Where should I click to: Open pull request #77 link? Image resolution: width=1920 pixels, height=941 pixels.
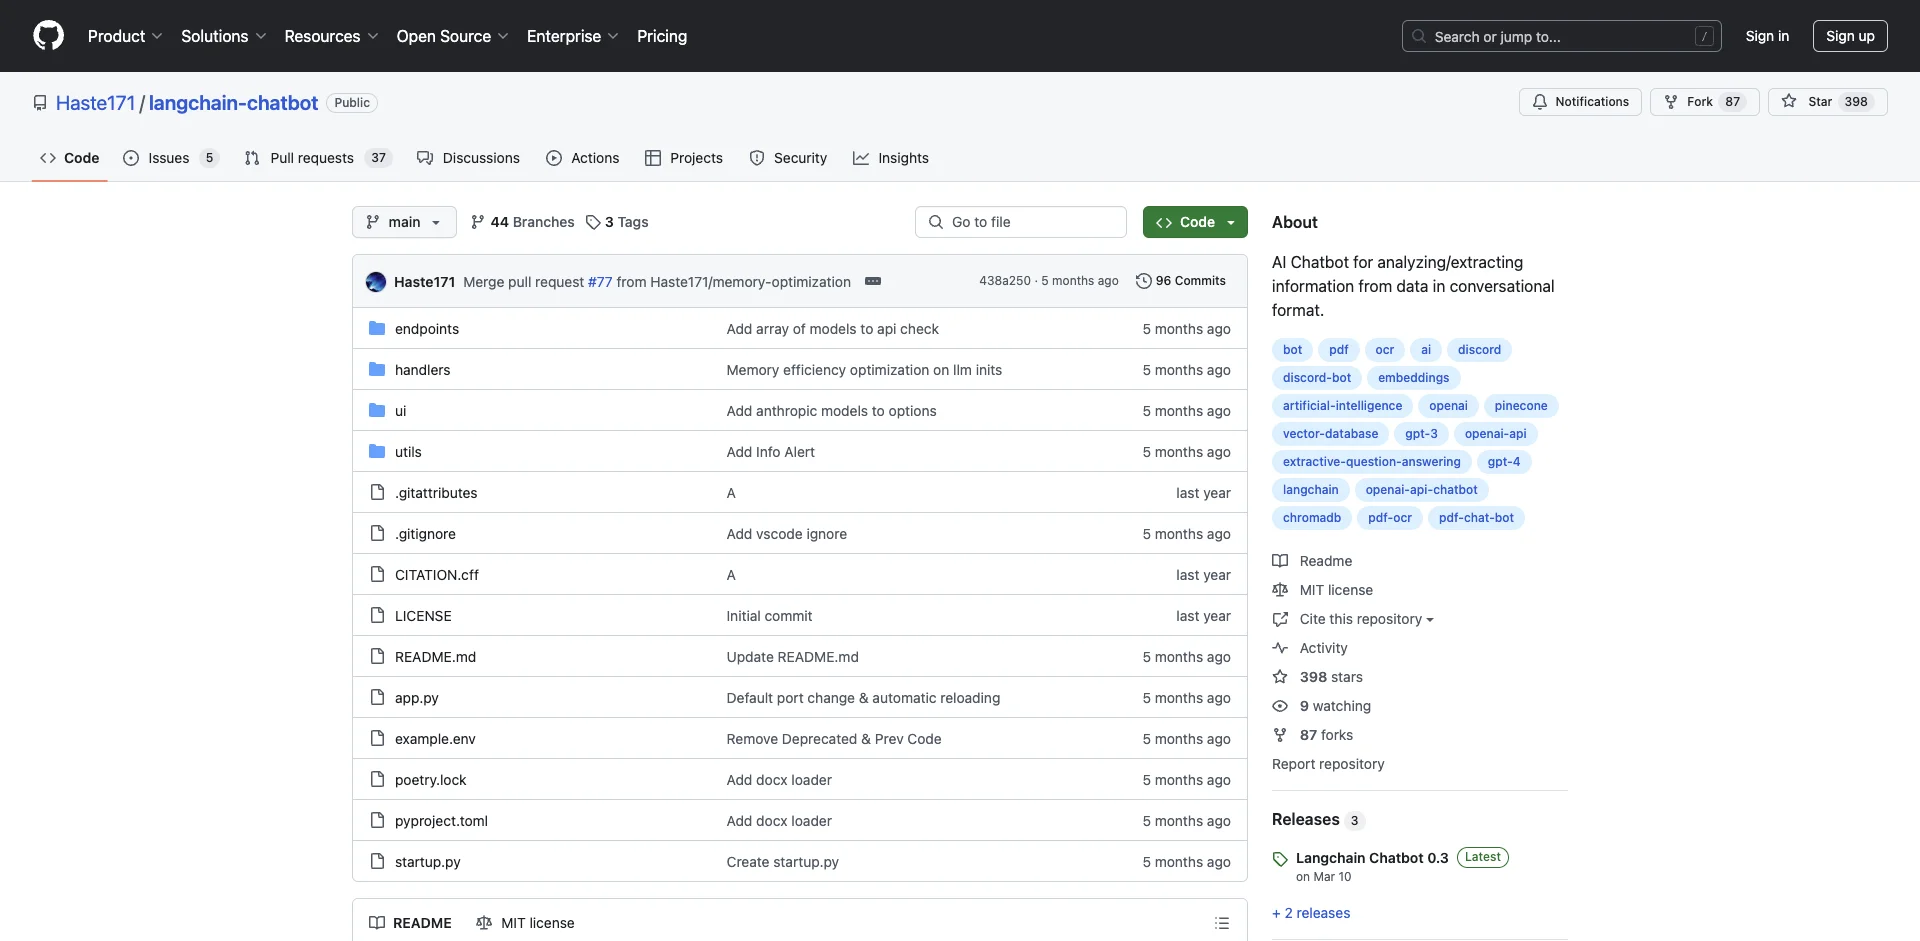click(x=600, y=282)
